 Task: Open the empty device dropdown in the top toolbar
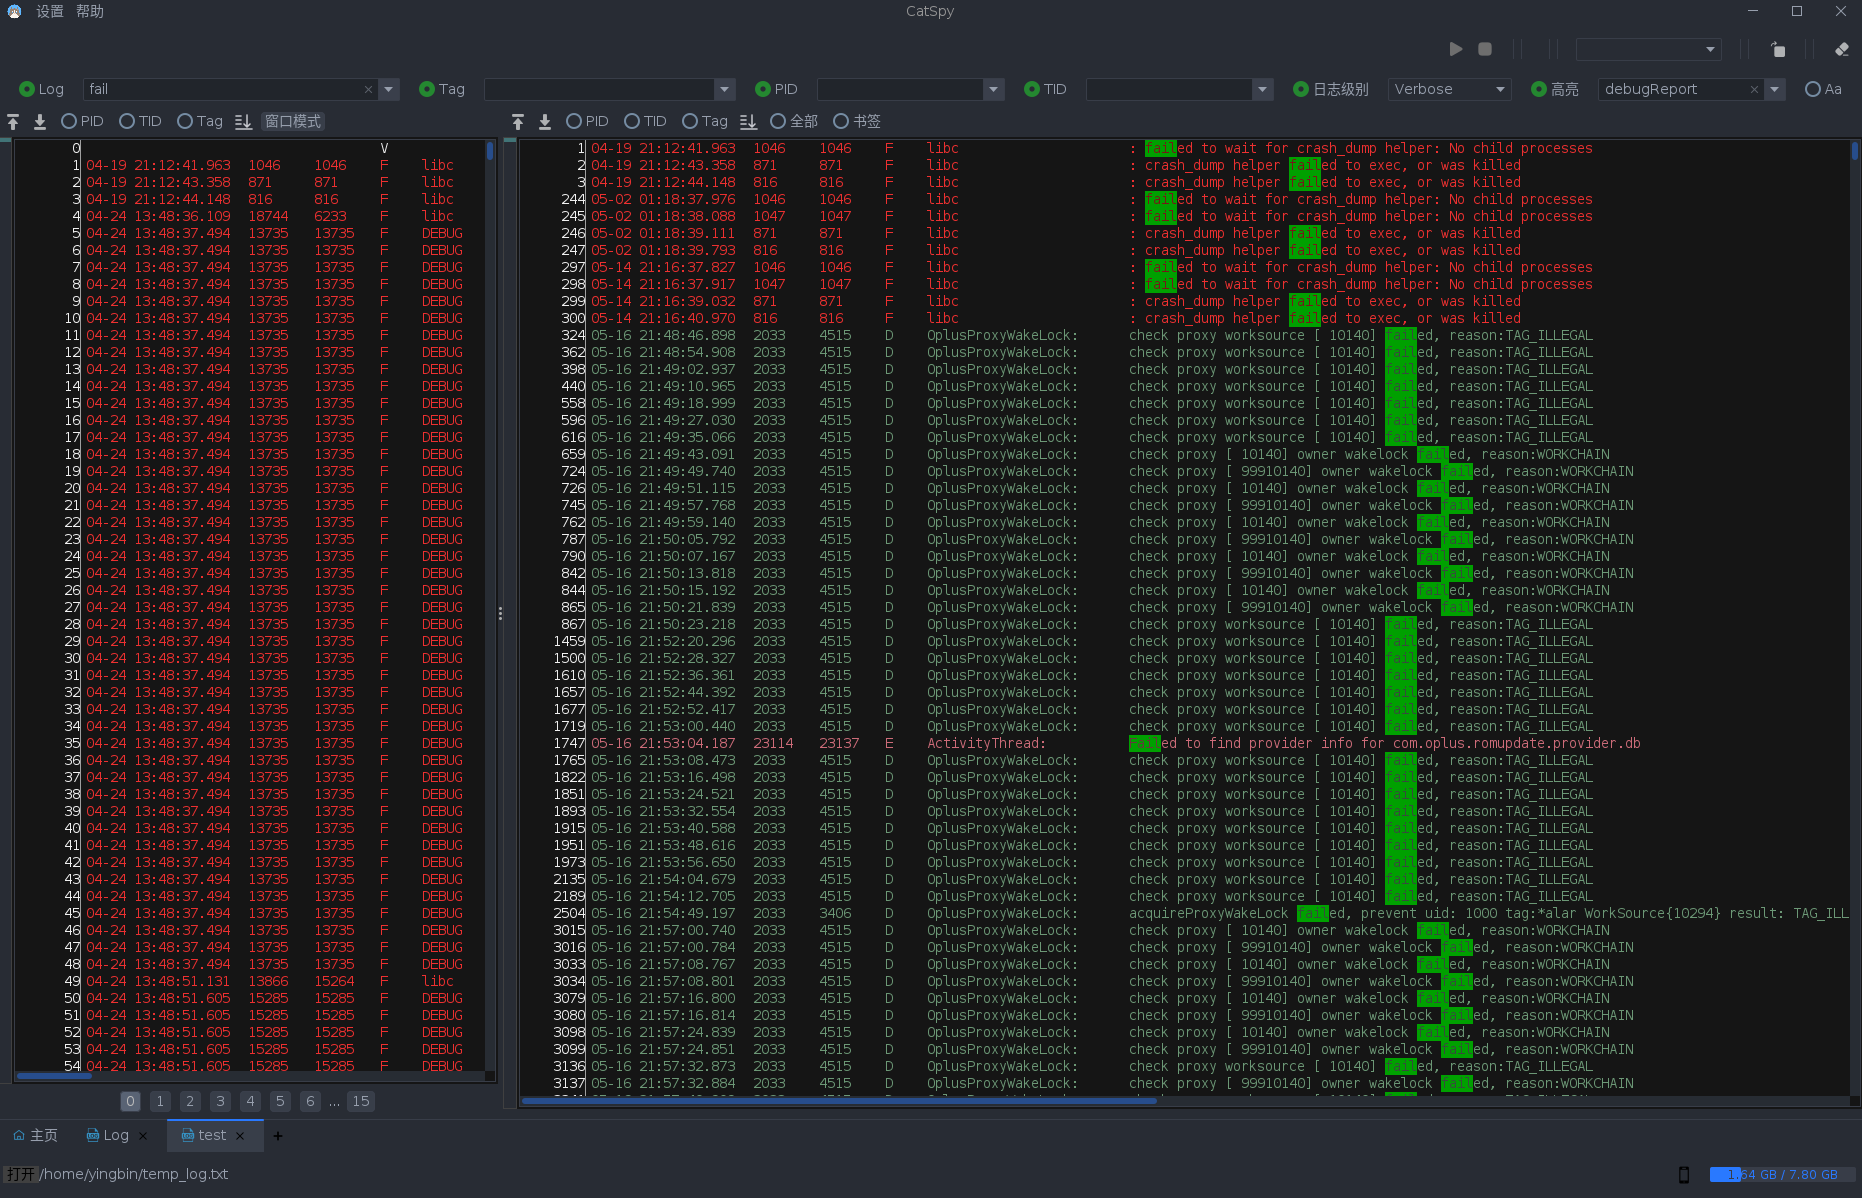tap(1648, 49)
